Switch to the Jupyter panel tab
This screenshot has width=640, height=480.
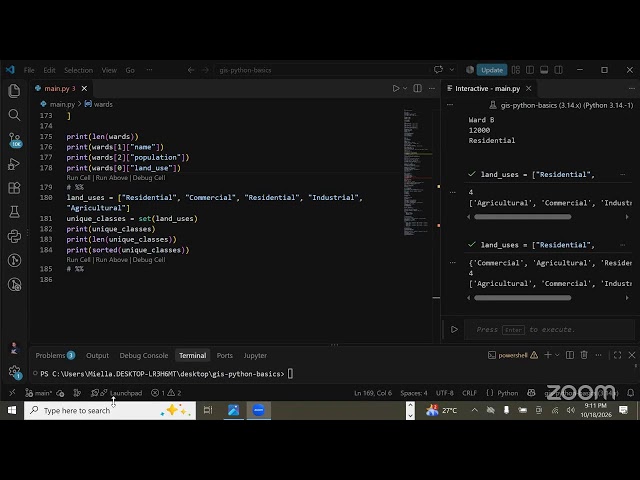pos(255,356)
